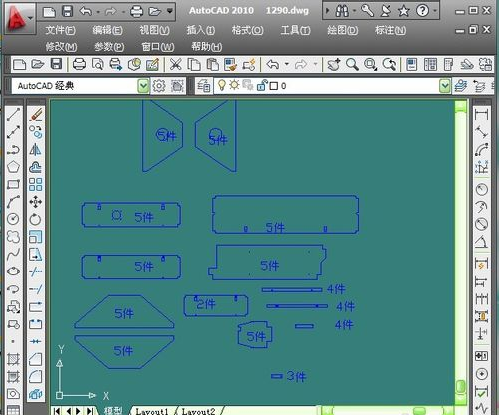499x415 pixels.
Task: Open the 修改(M) menu
Action: [61, 46]
